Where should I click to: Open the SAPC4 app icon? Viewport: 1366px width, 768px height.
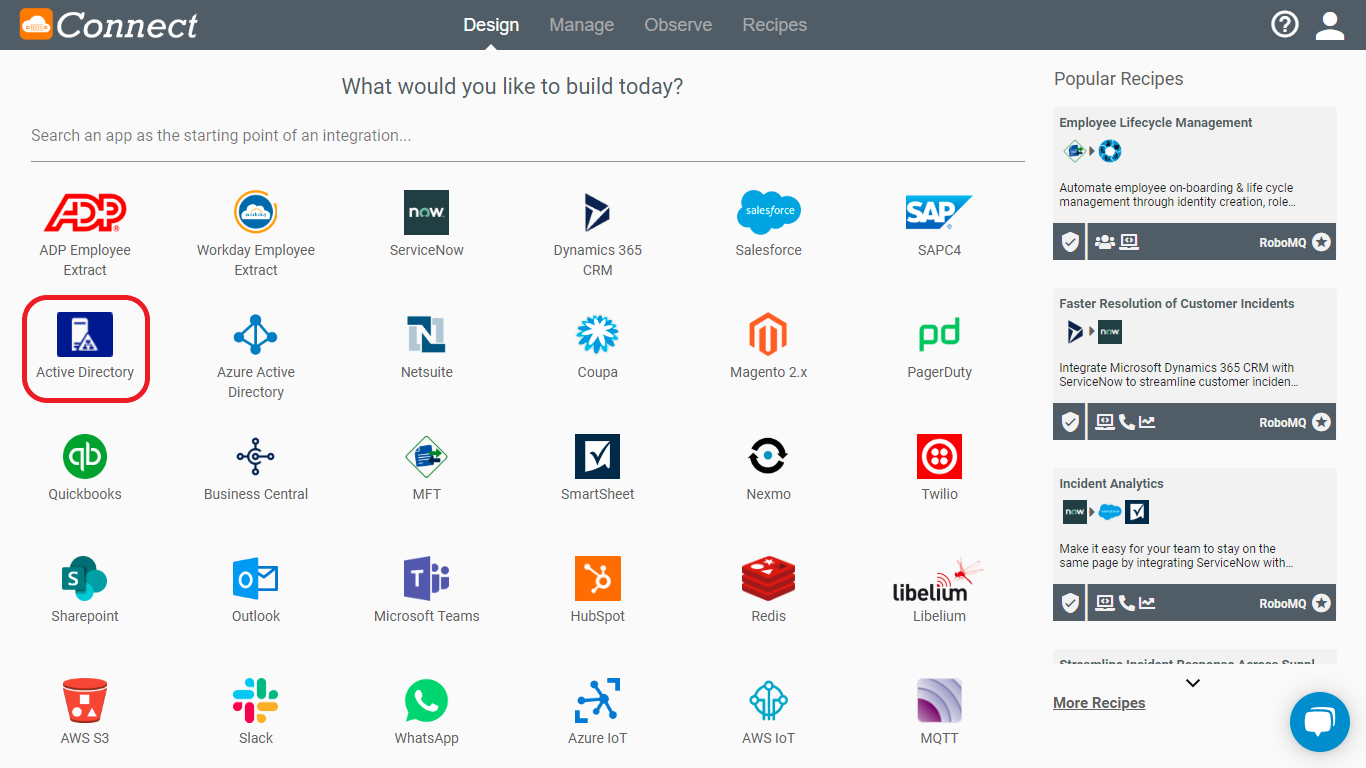(x=939, y=212)
